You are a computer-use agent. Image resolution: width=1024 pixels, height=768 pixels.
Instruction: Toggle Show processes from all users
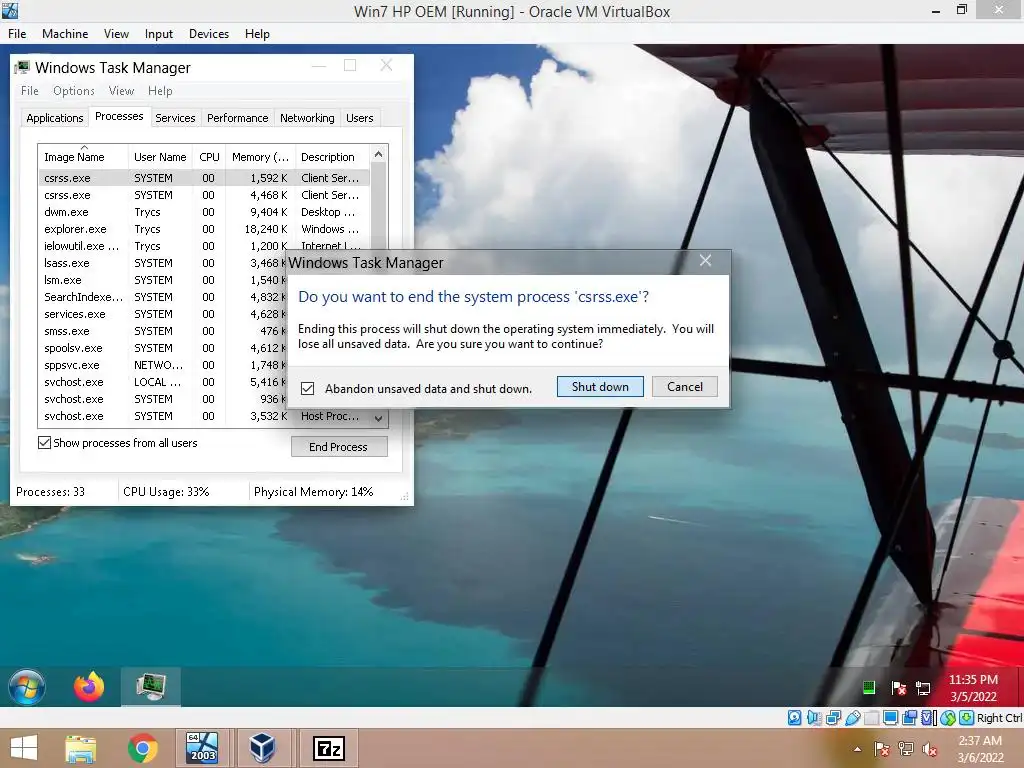[x=44, y=443]
